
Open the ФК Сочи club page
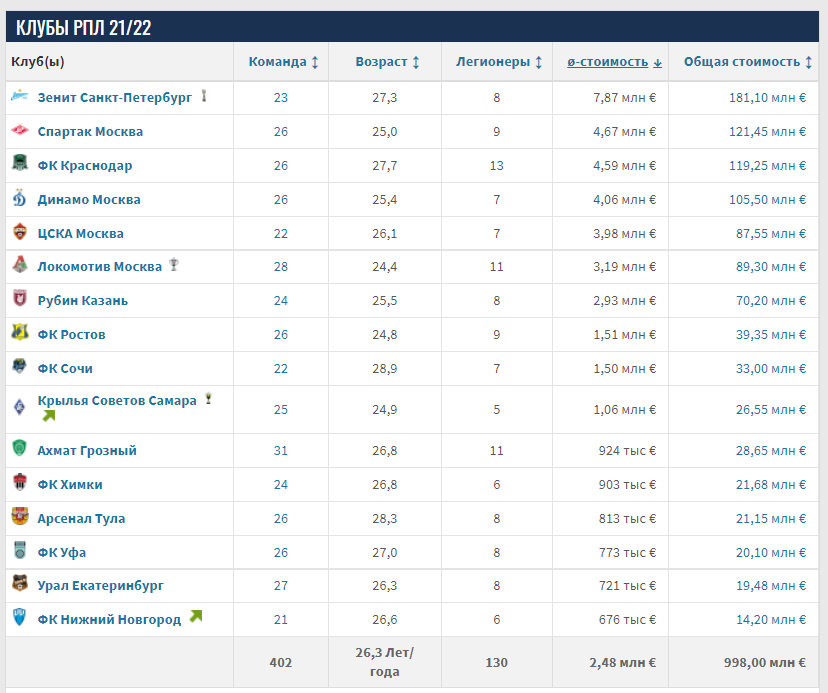click(x=65, y=368)
